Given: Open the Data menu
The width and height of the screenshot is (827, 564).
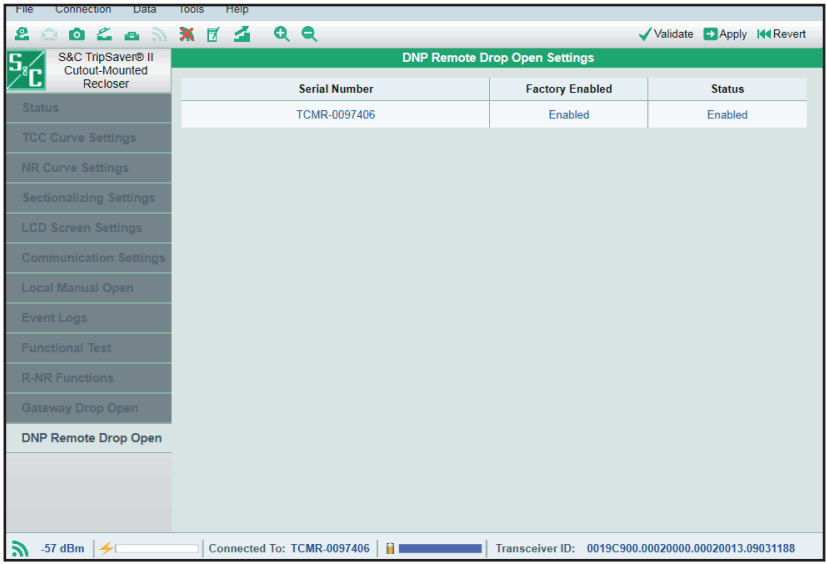Looking at the screenshot, I should click(145, 9).
